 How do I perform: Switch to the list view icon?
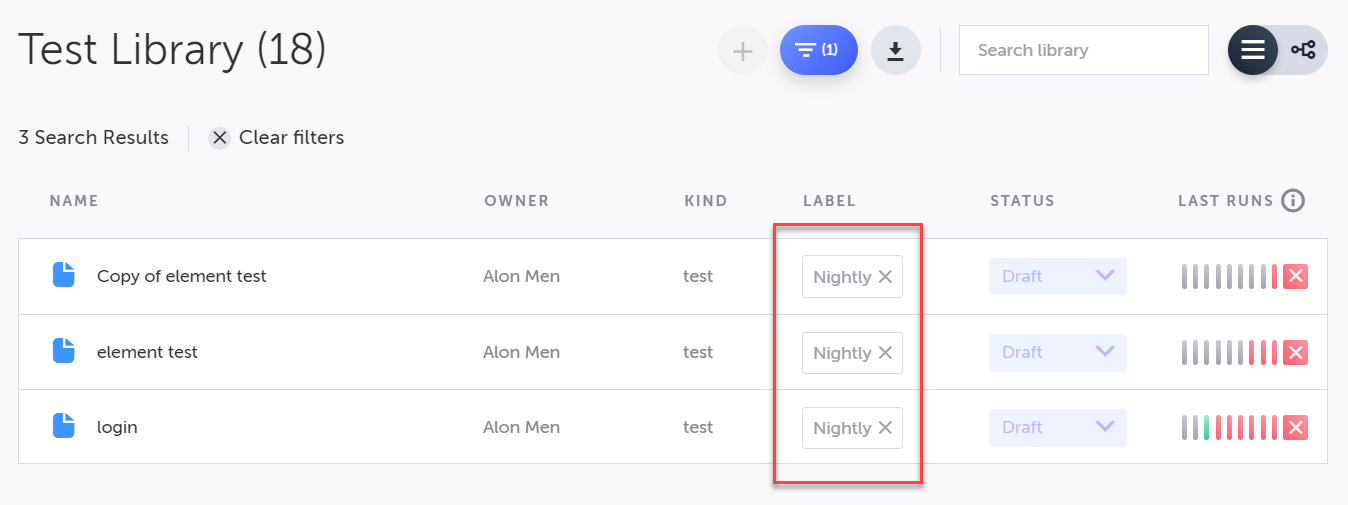1253,50
